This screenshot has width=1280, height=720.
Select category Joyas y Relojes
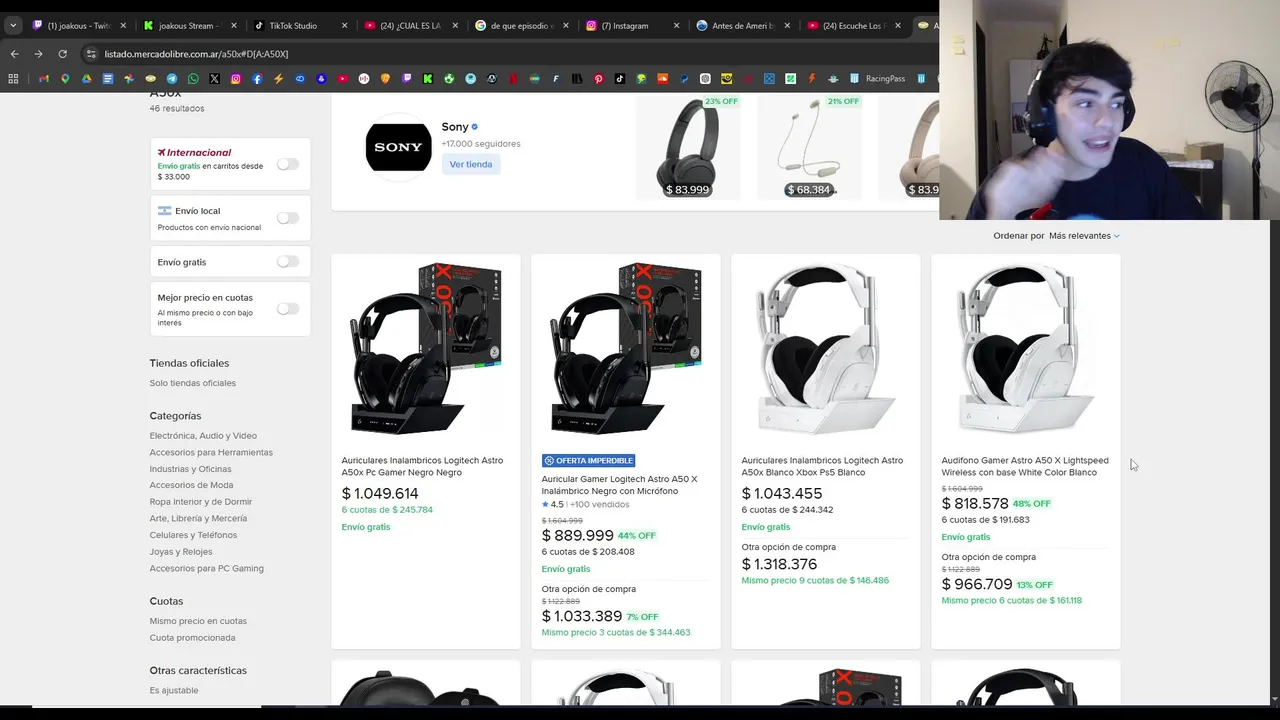181,552
